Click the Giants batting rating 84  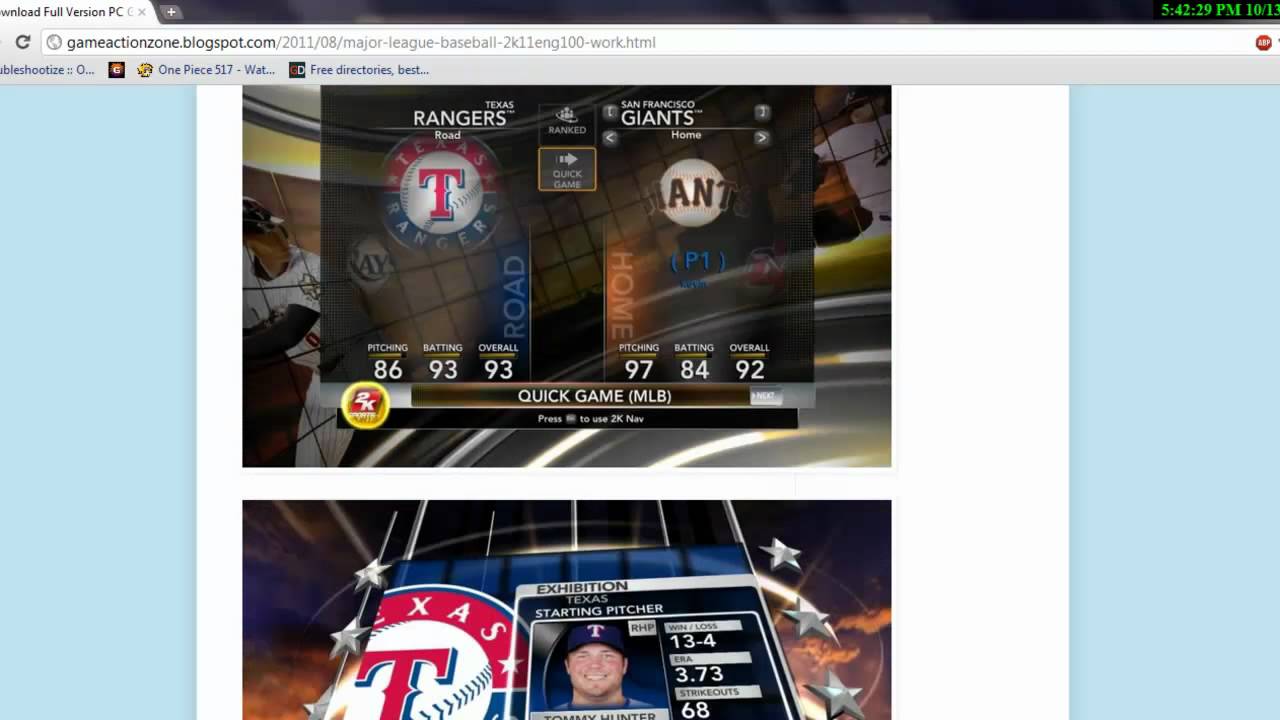pos(694,369)
